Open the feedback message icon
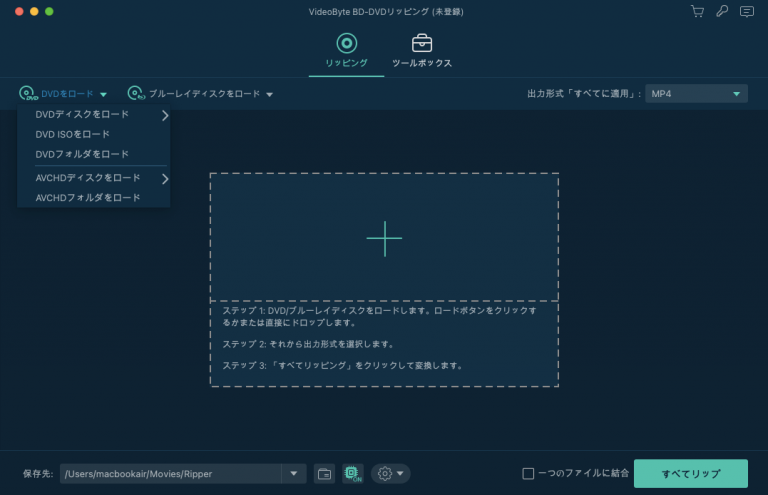 pyautogui.click(x=746, y=12)
